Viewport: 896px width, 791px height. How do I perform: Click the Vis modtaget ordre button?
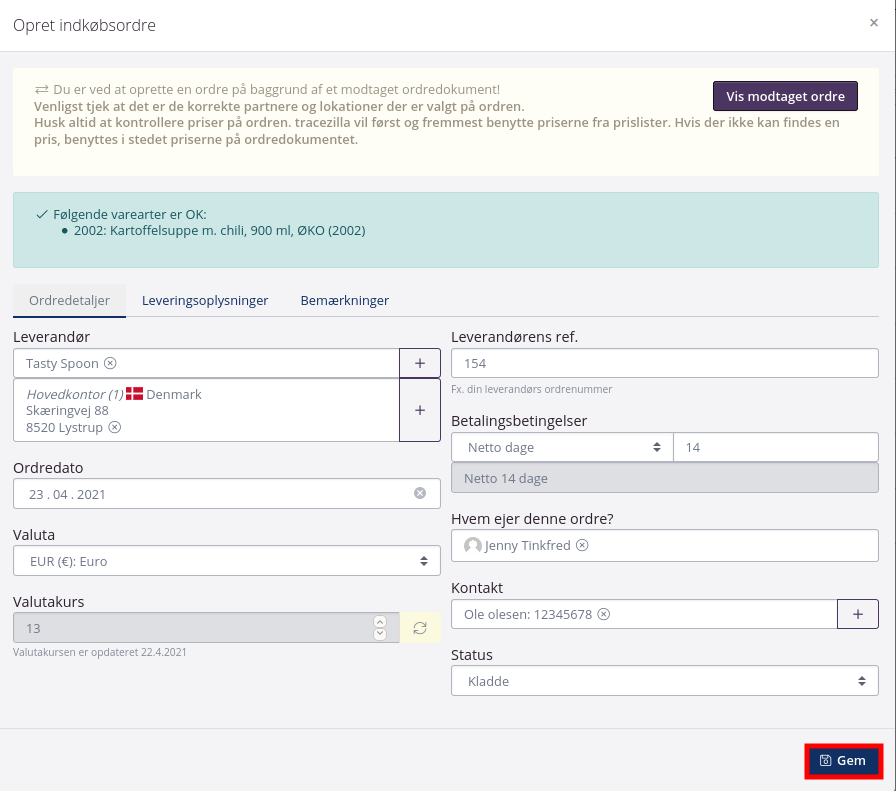point(785,96)
